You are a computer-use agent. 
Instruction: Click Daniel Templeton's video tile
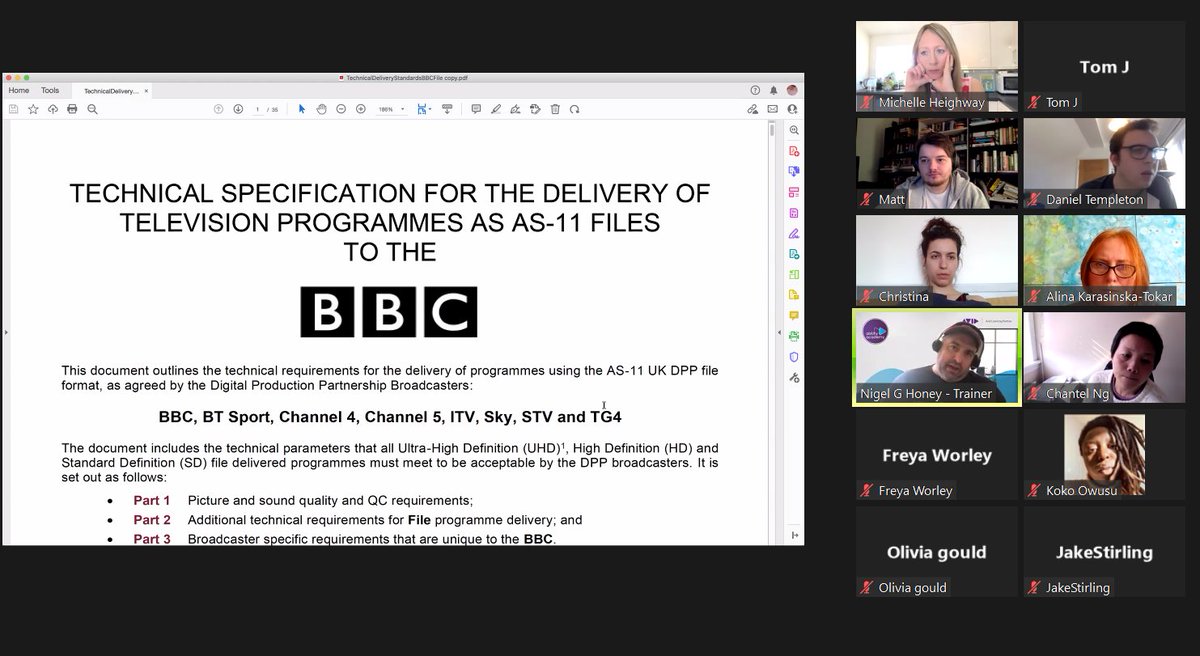[1104, 163]
